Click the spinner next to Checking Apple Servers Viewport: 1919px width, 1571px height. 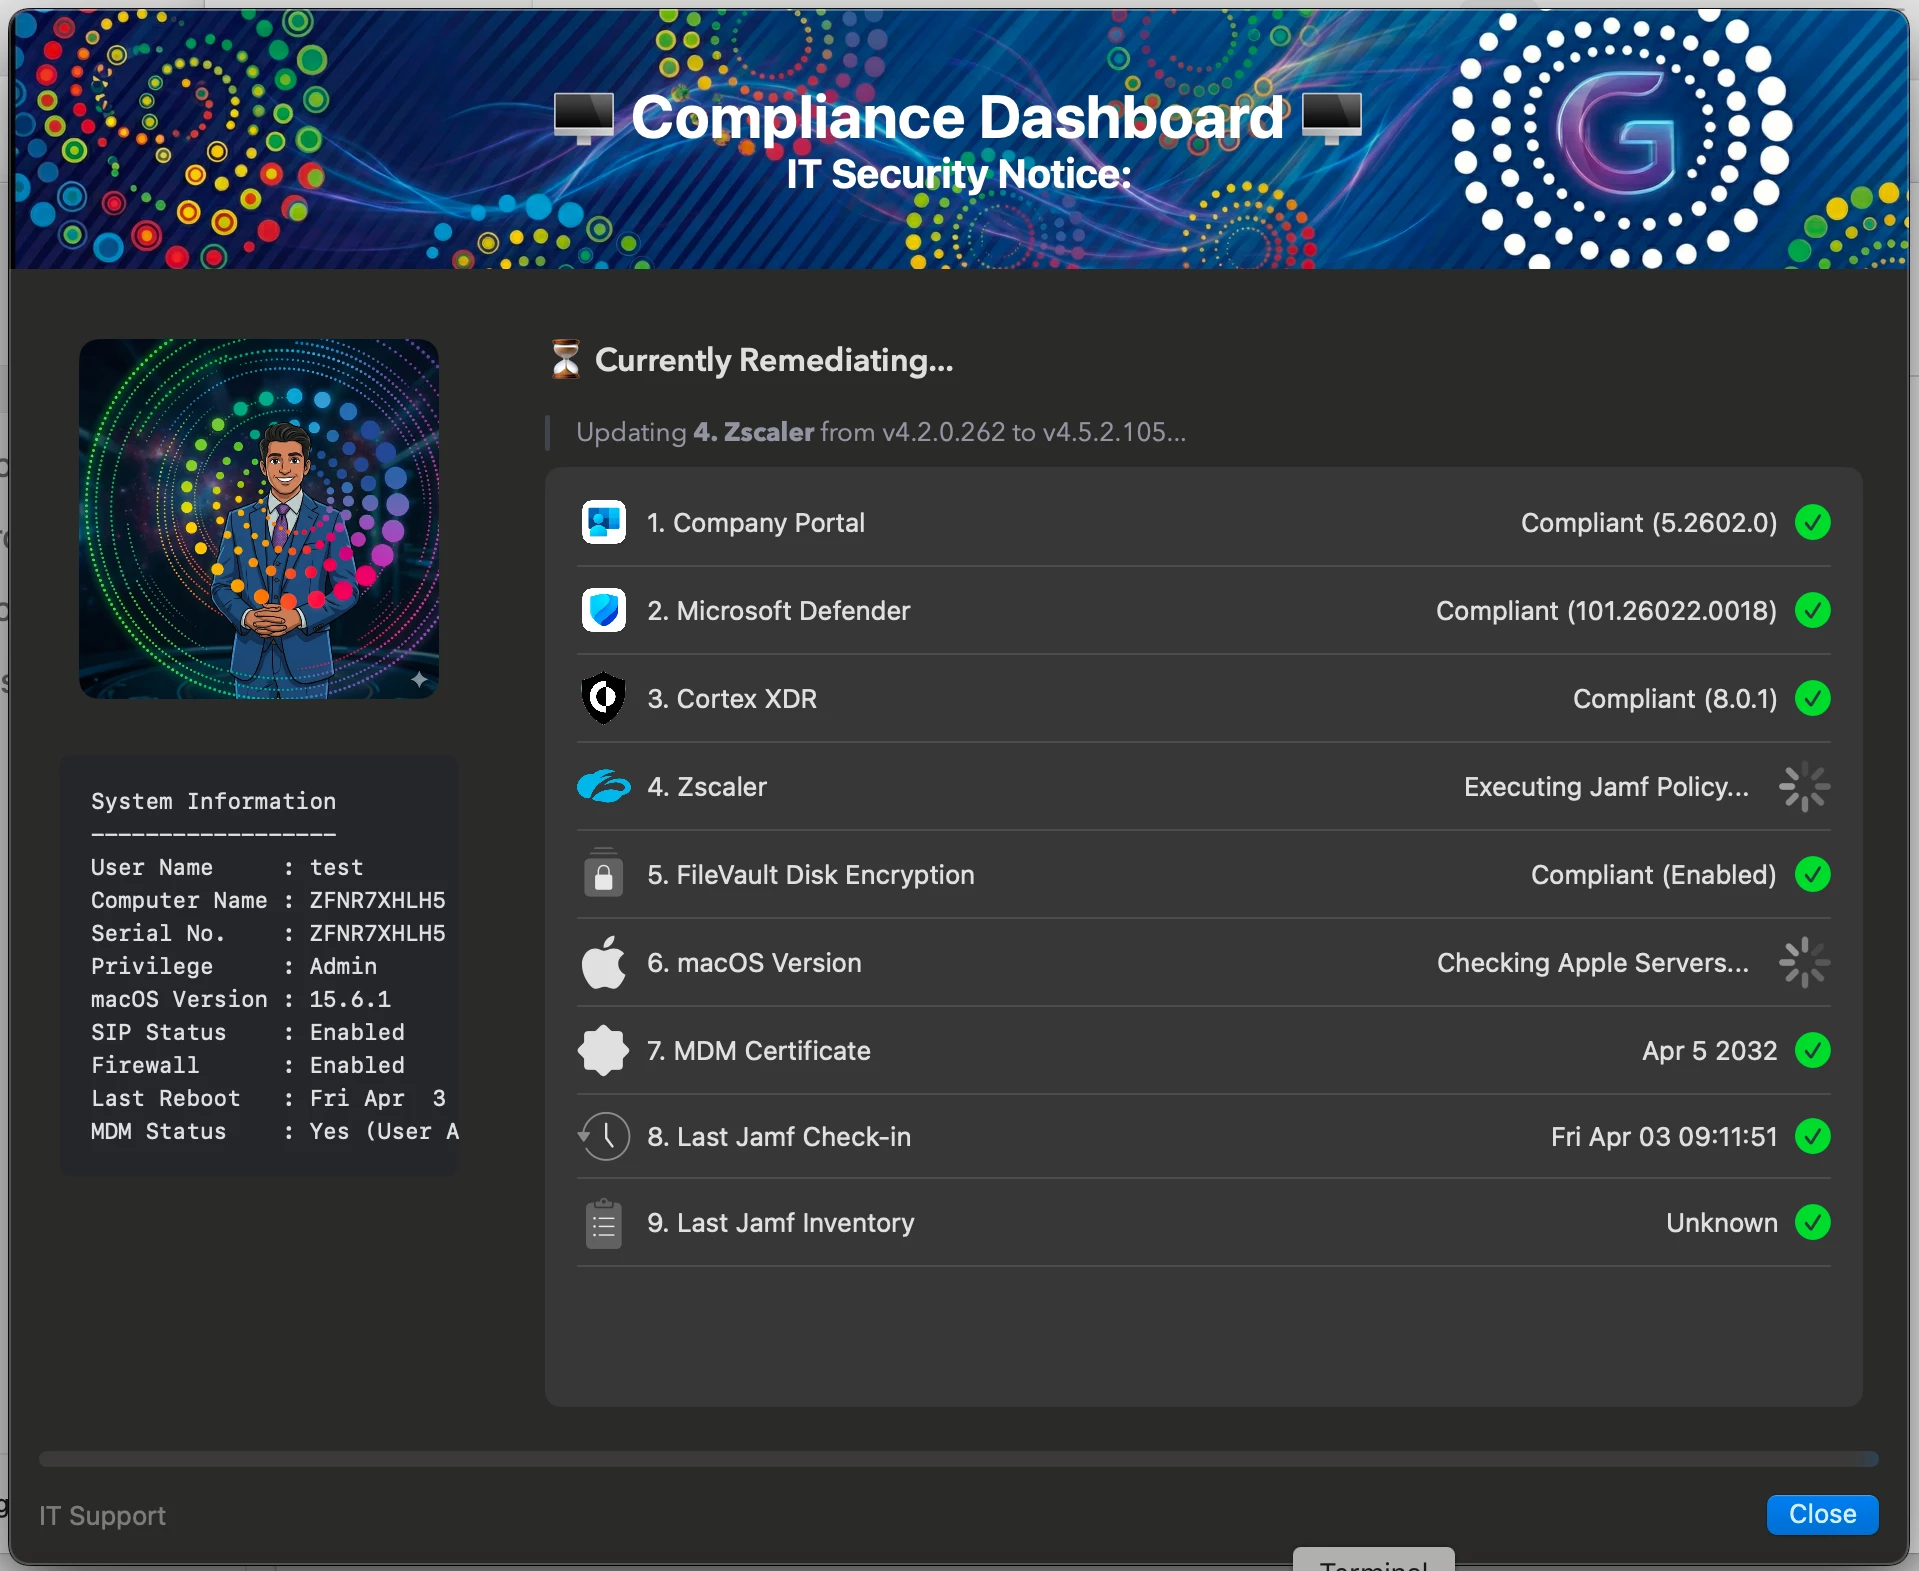pyautogui.click(x=1804, y=963)
